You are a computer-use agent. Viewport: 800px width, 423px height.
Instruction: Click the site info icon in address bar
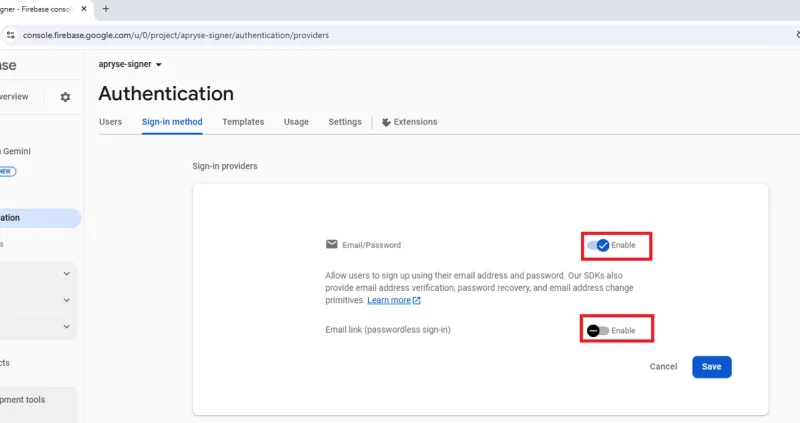[11, 35]
